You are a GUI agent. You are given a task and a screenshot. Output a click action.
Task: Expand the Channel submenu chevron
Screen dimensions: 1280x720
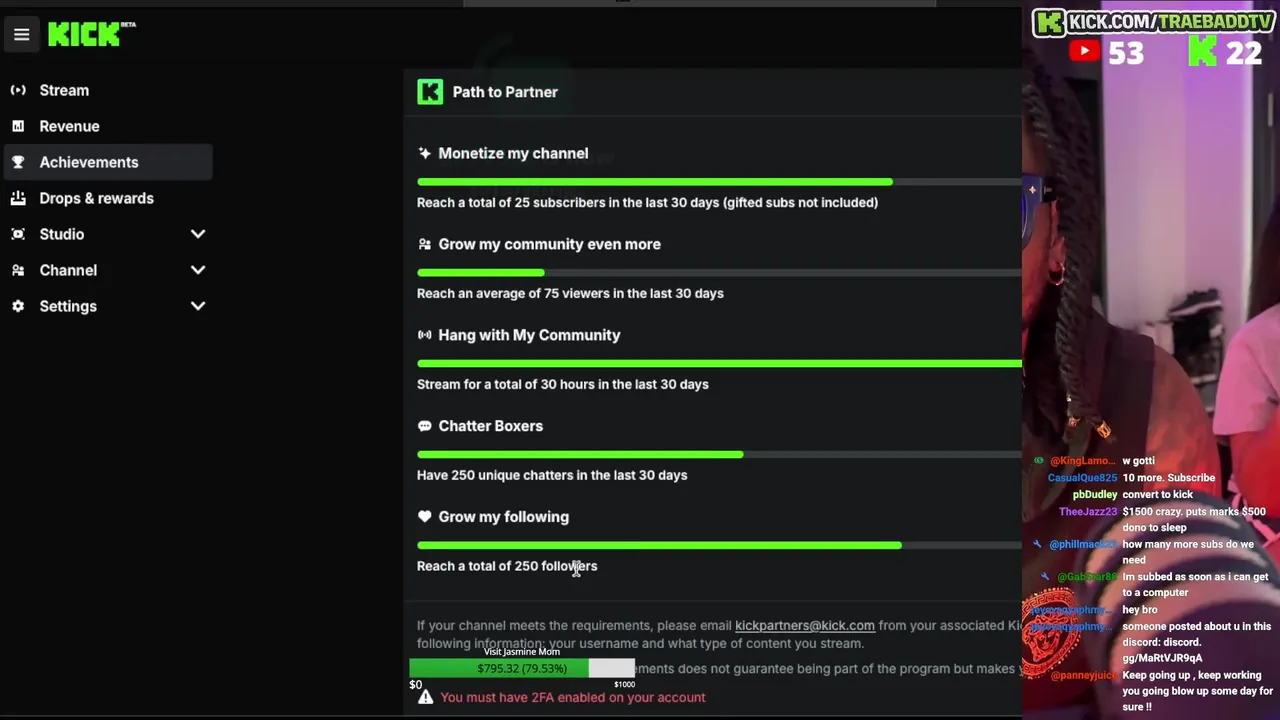pyautogui.click(x=198, y=270)
